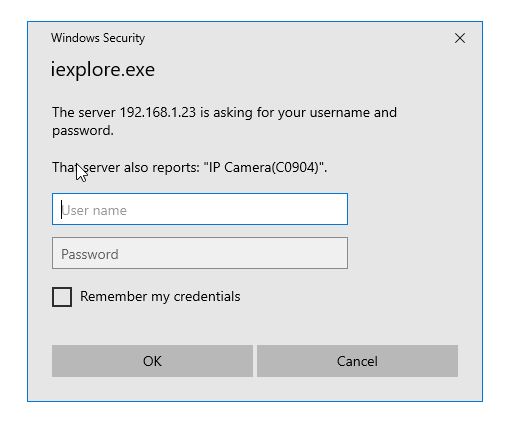The height and width of the screenshot is (430, 522).
Task: Click the 'That server also reports' line
Action: click(190, 167)
